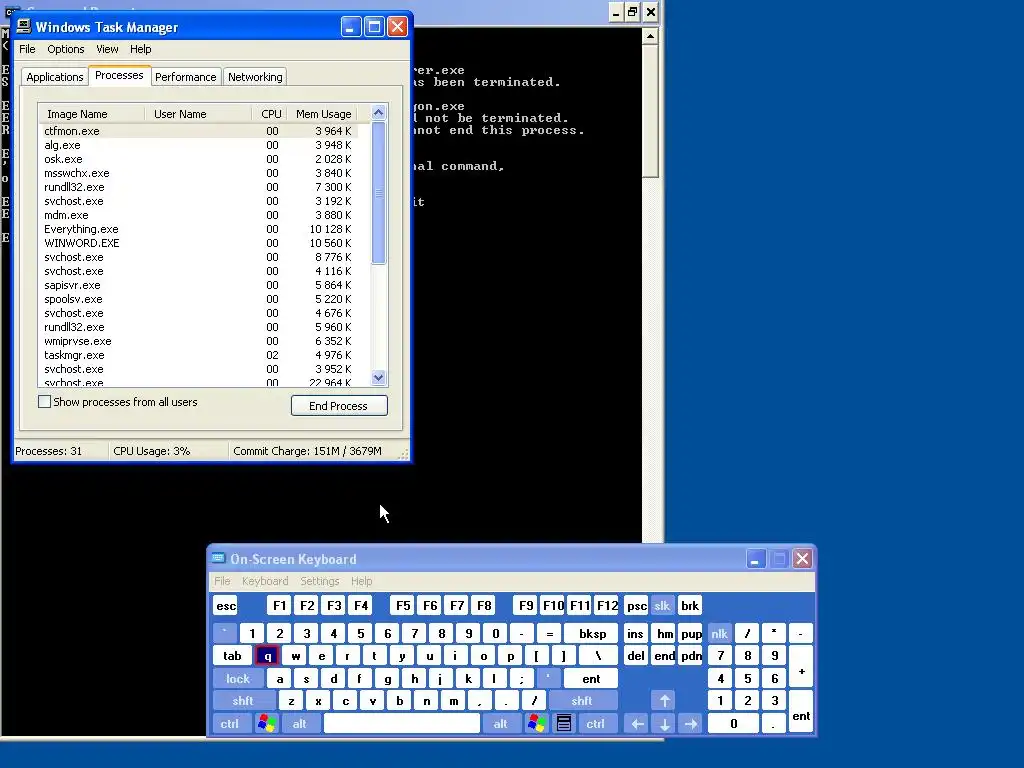
Task: Select the sapisvr.exe process row
Action: tap(198, 285)
